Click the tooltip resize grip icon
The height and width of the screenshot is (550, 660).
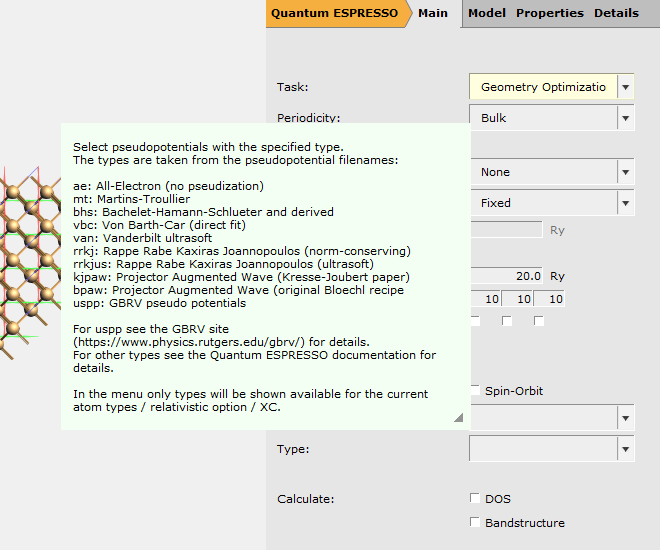pos(458,418)
